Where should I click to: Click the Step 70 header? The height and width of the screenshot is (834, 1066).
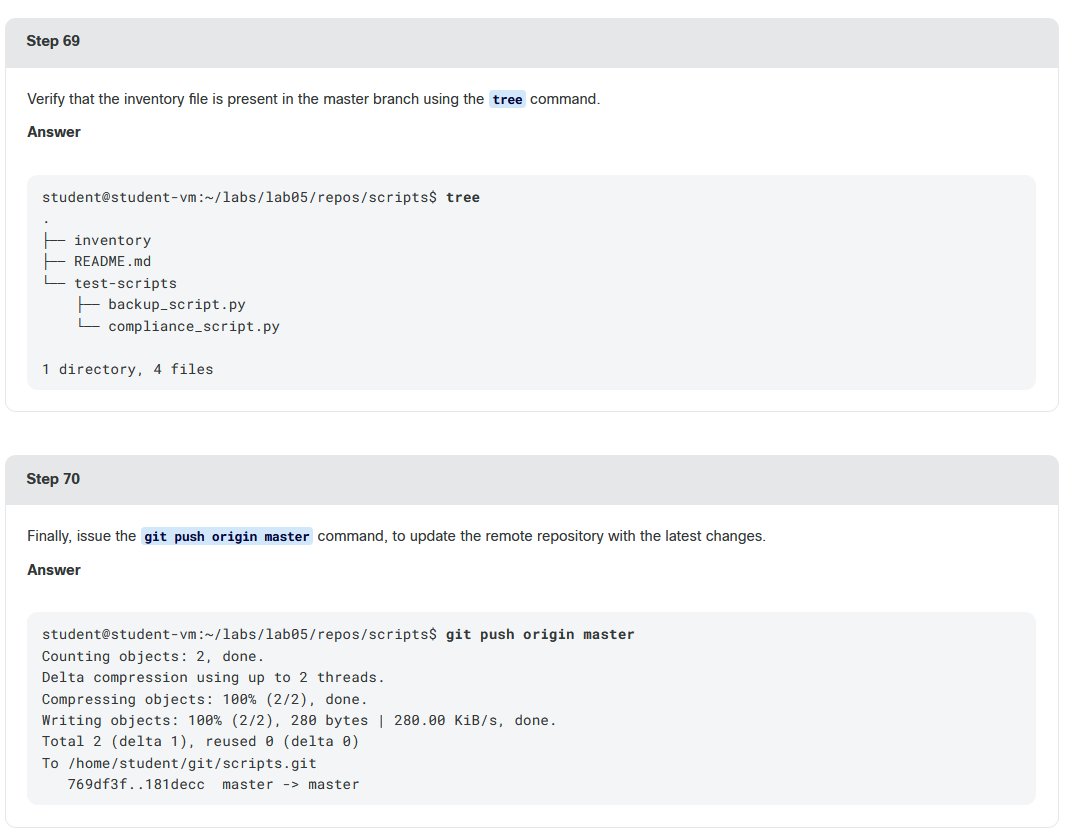pos(53,479)
